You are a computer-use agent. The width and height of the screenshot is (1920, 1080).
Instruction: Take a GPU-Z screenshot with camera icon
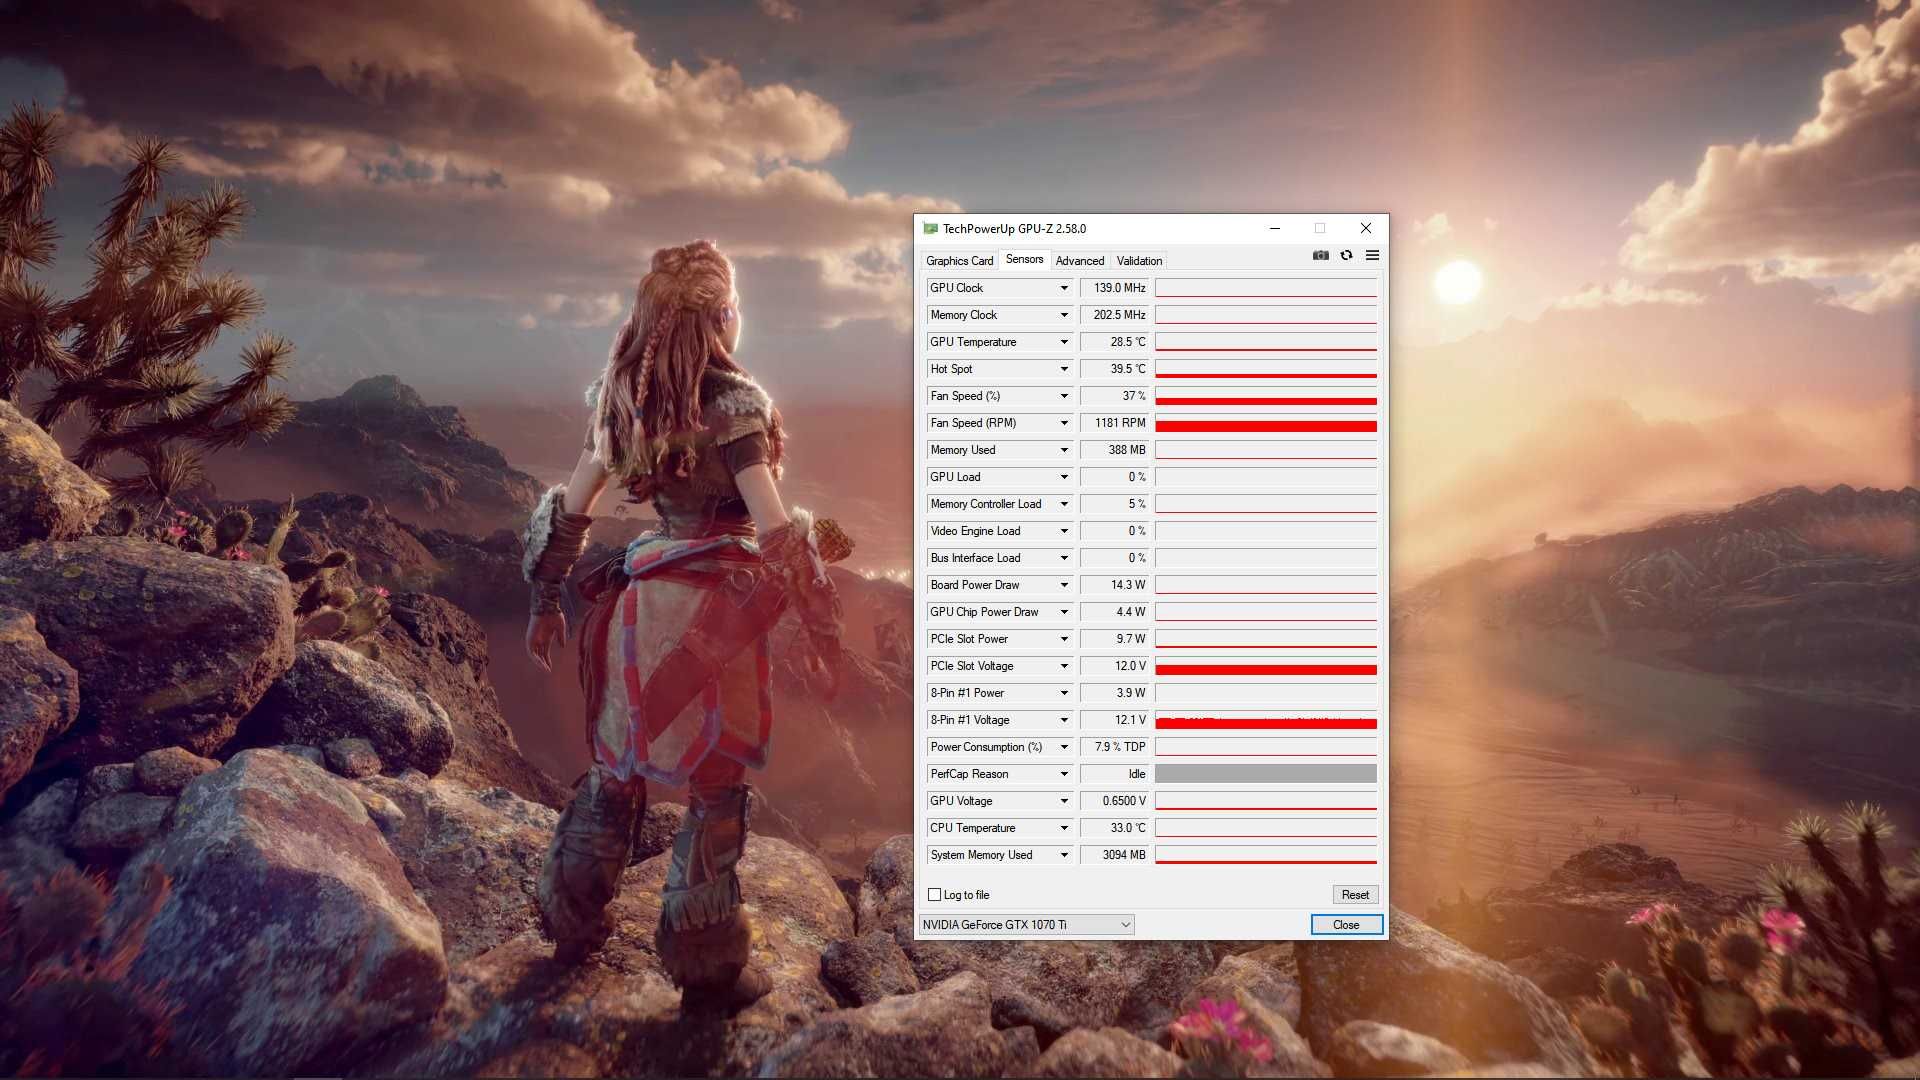[x=1320, y=256]
